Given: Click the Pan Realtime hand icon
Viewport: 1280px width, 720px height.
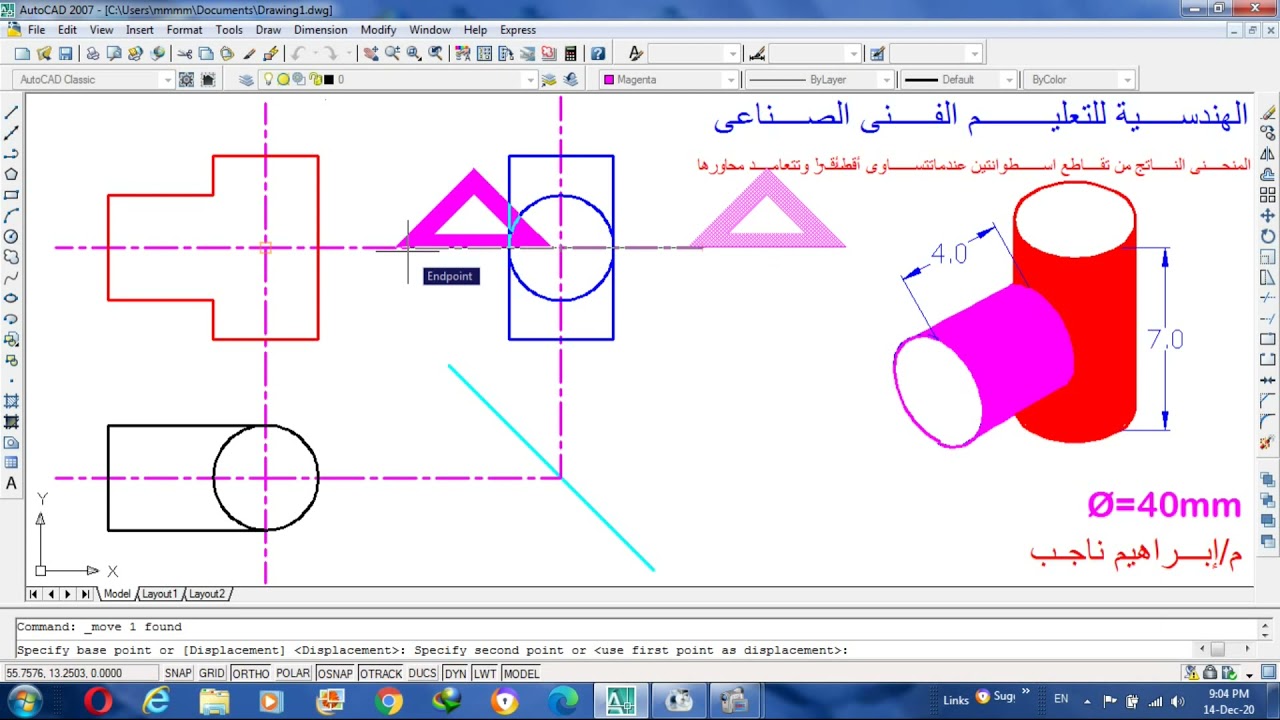Looking at the screenshot, I should [371, 54].
